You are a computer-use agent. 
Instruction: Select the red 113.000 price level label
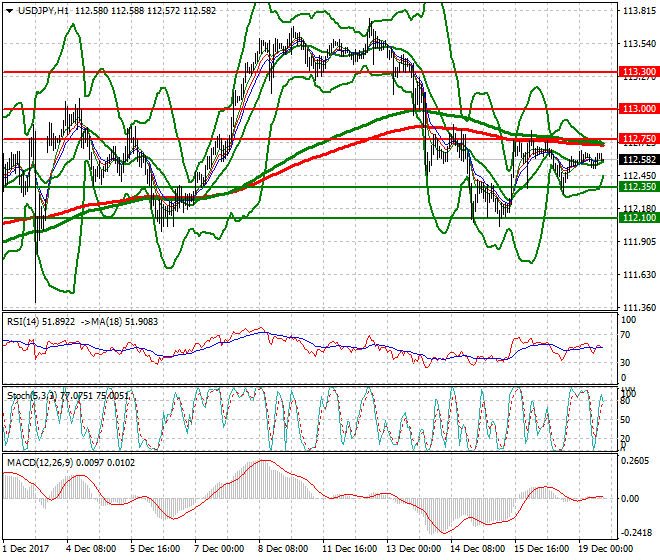coord(638,108)
